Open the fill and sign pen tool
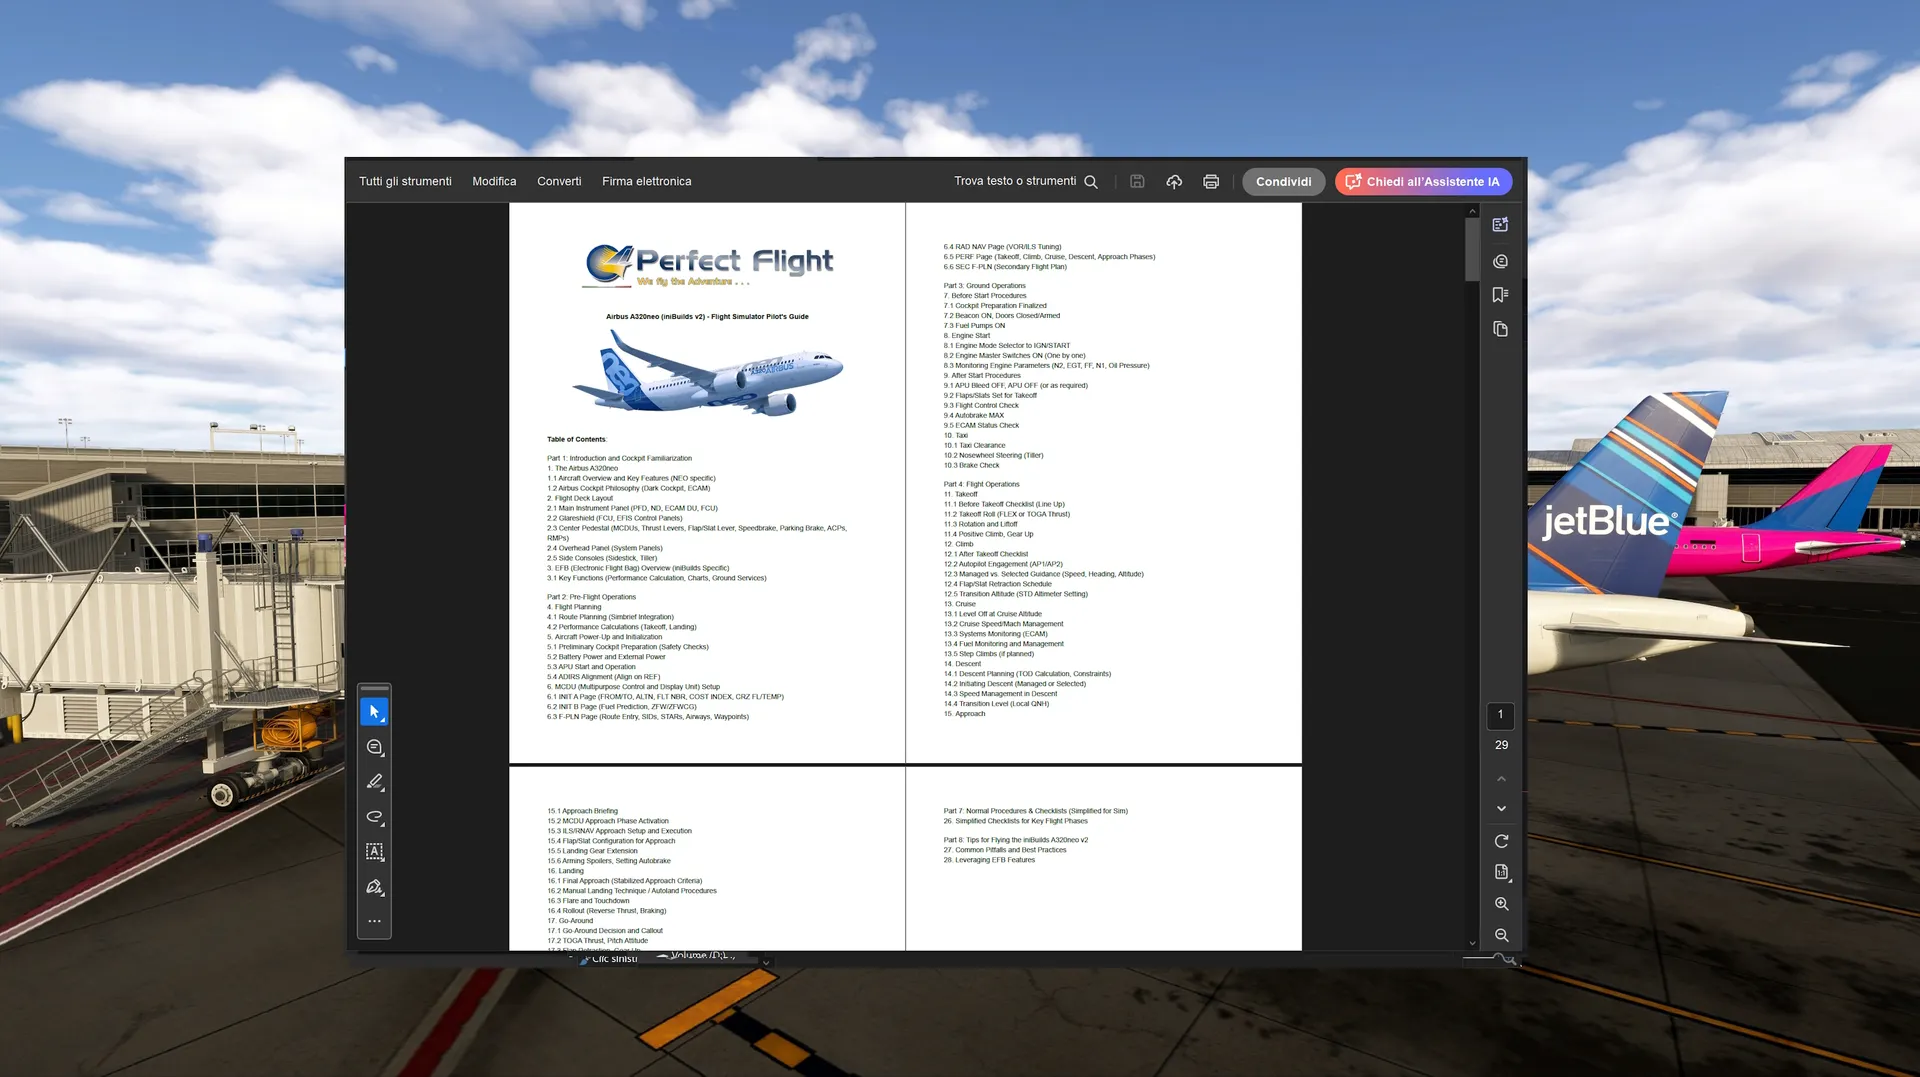The image size is (1920, 1077). (x=374, y=887)
